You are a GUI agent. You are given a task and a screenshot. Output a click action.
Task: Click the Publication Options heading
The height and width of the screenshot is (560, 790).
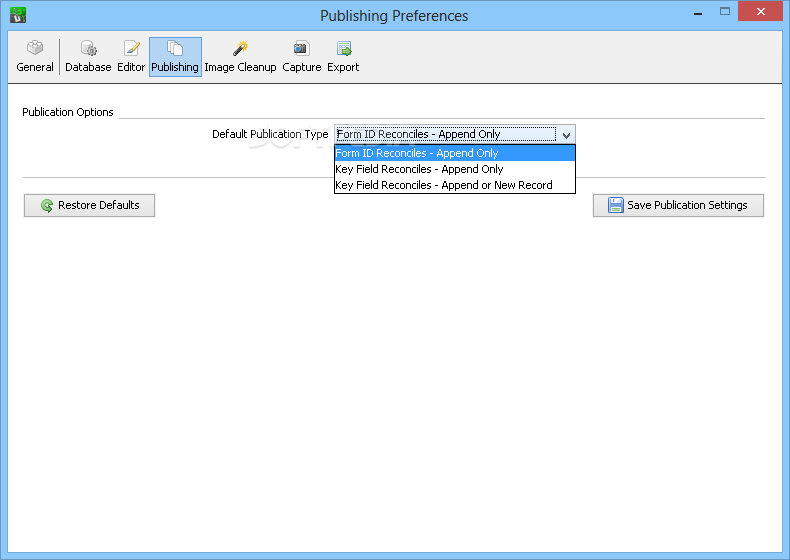pyautogui.click(x=68, y=112)
